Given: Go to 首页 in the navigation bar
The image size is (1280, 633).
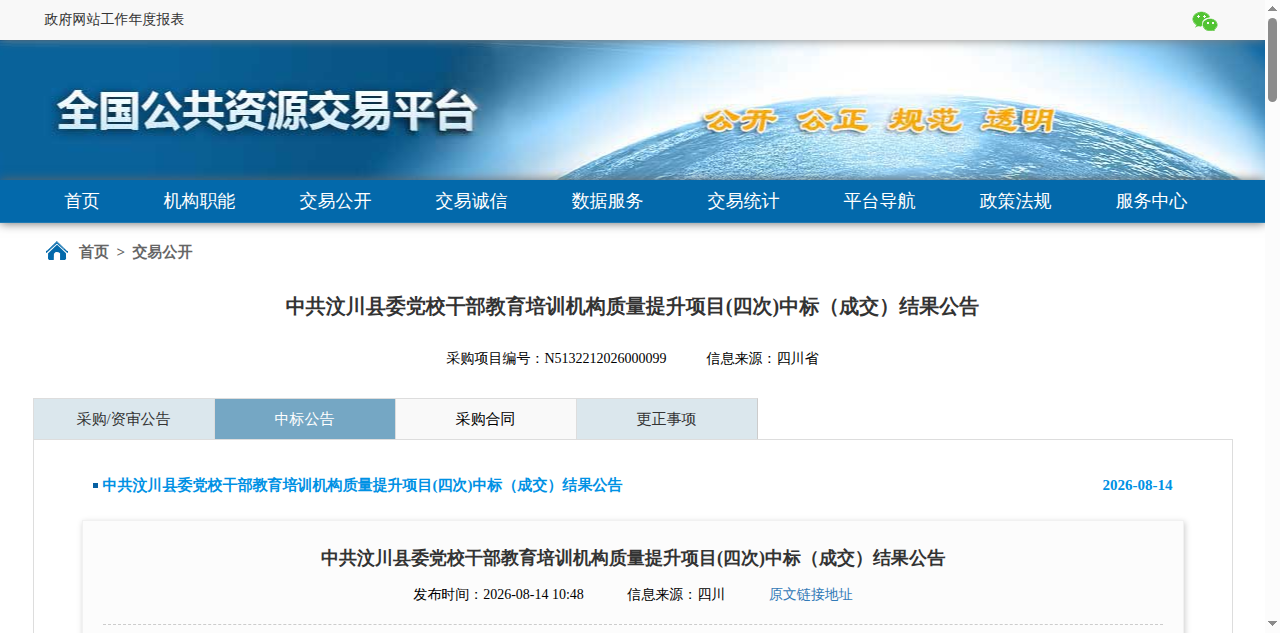Looking at the screenshot, I should point(82,201).
